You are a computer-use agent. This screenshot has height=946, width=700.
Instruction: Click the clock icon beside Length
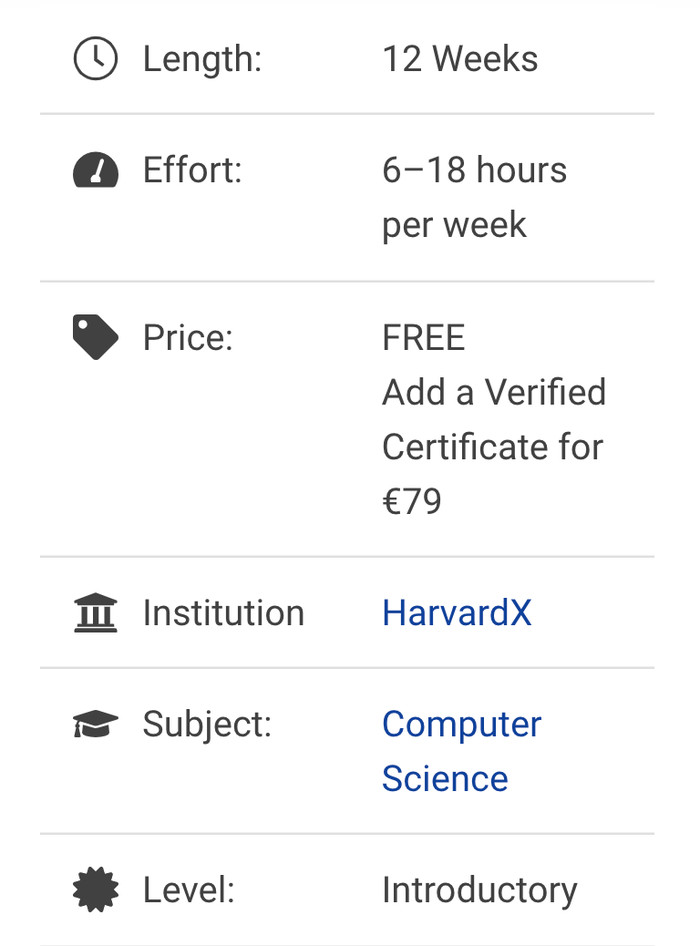point(96,59)
